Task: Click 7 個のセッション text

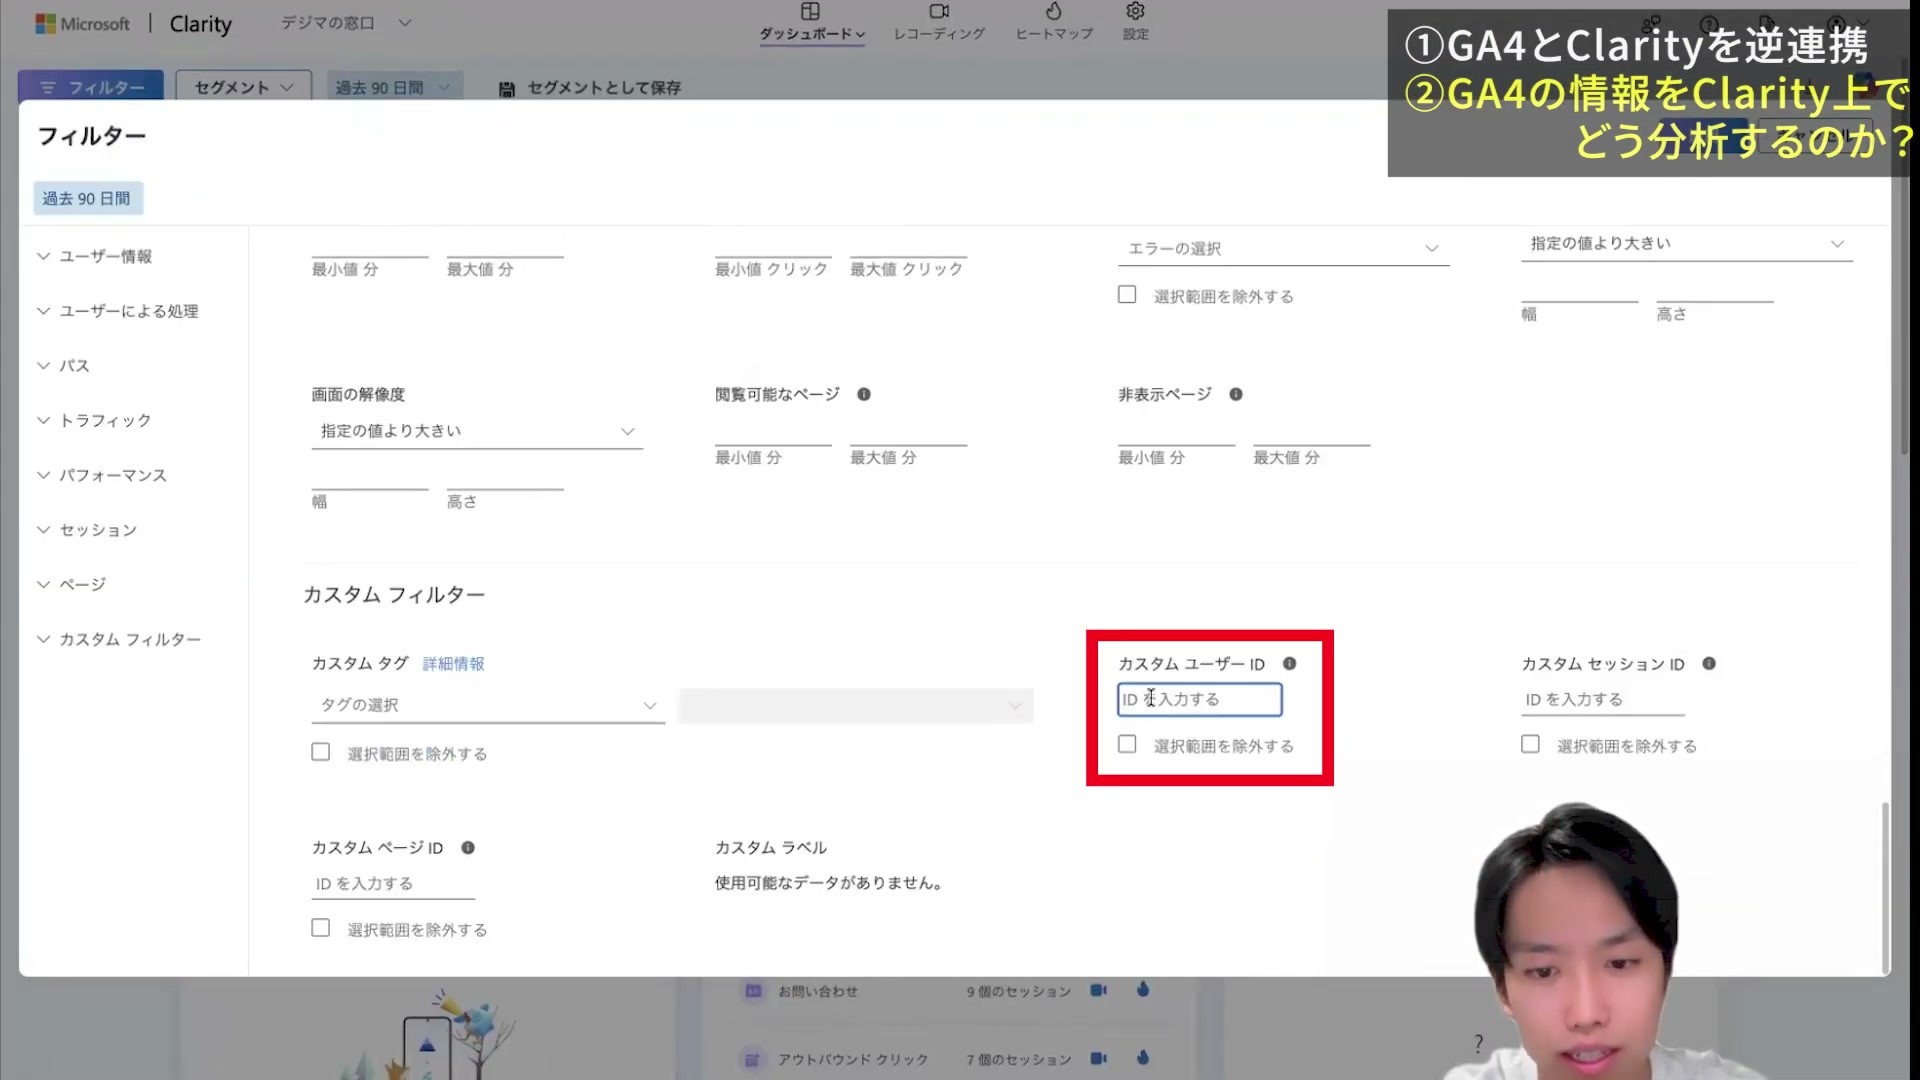Action: tap(1018, 1059)
